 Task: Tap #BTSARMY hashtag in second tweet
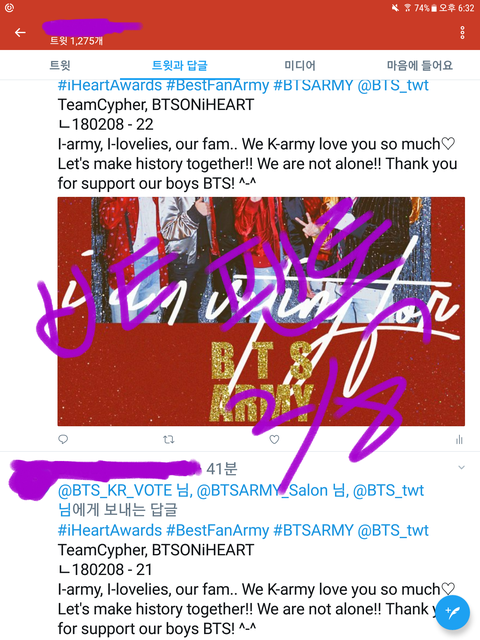(x=313, y=530)
